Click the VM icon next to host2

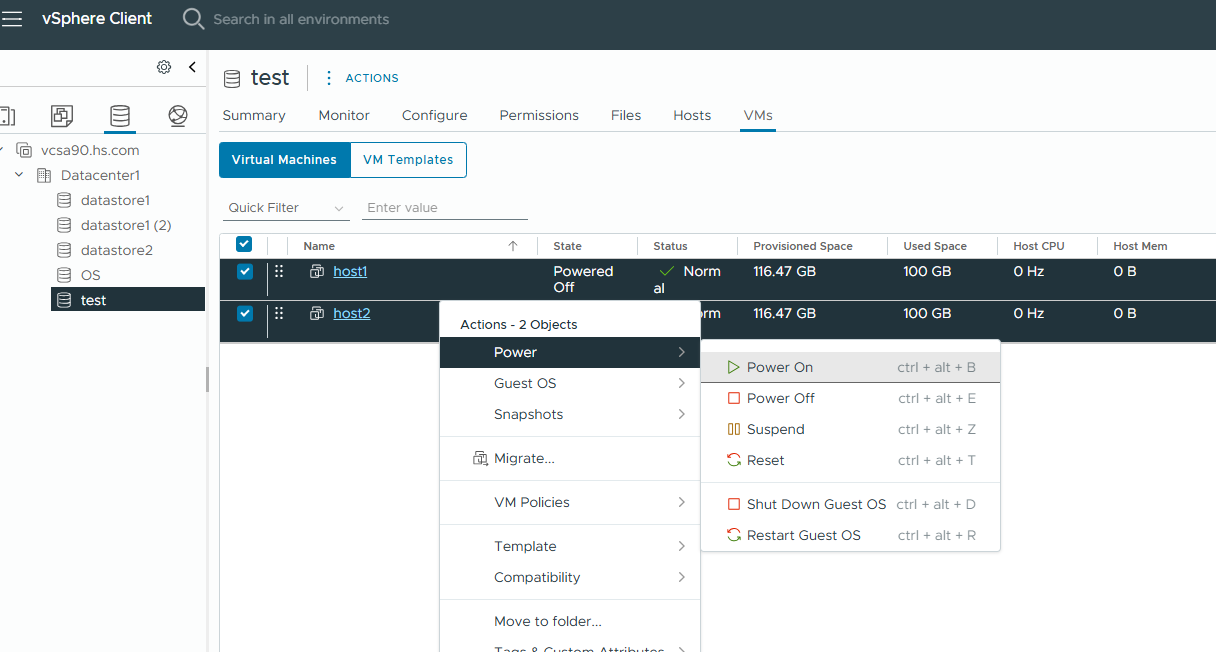point(317,313)
